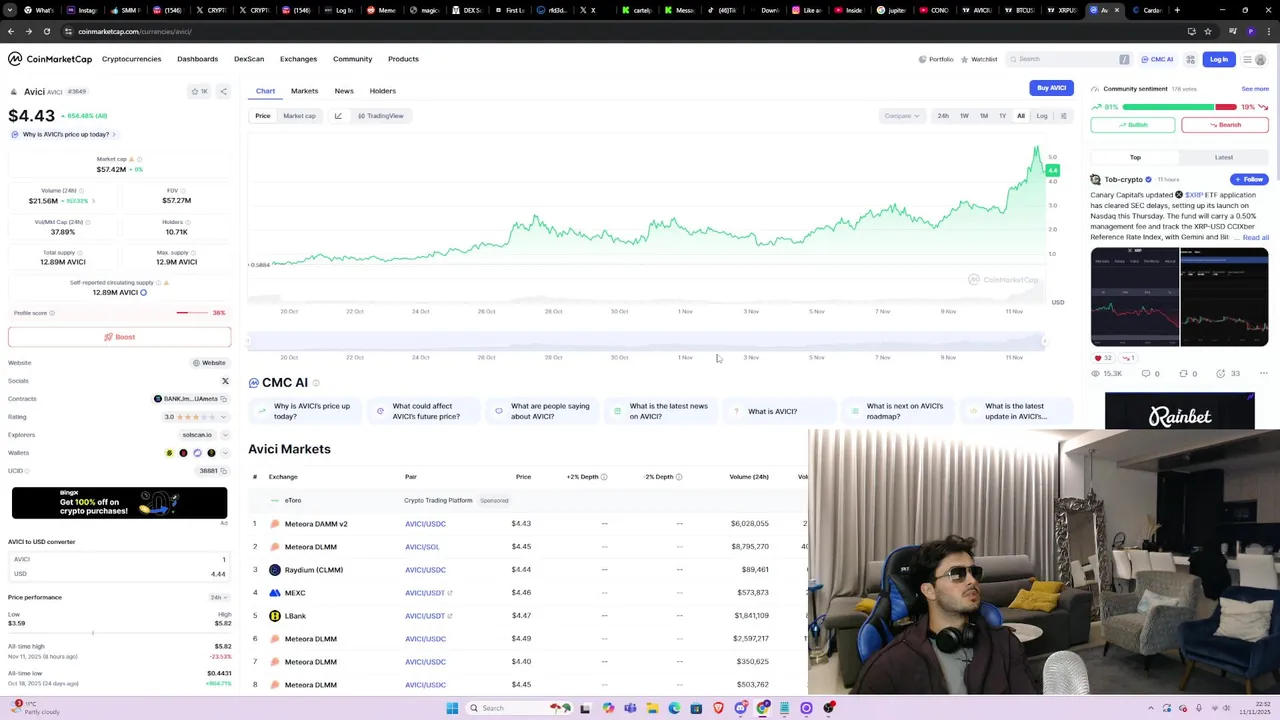Switch to the News tab
This screenshot has width=1280, height=720.
pos(344,91)
